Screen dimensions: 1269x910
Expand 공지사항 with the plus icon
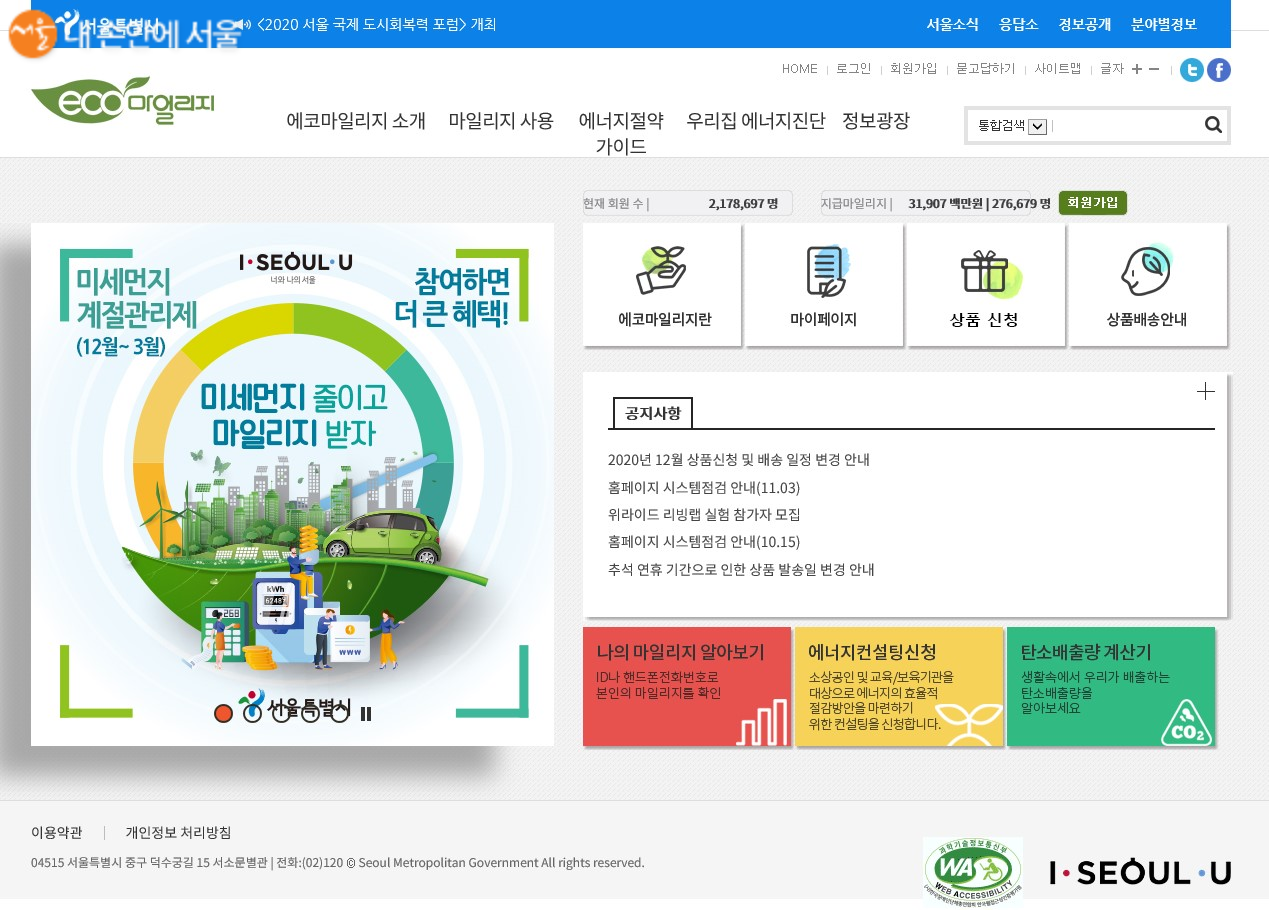click(x=1205, y=392)
